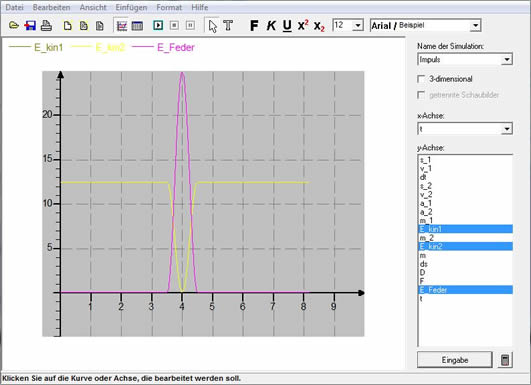Open the x-Achse variable dropdown
Image resolution: width=531 pixels, height=385 pixels.
(507, 129)
